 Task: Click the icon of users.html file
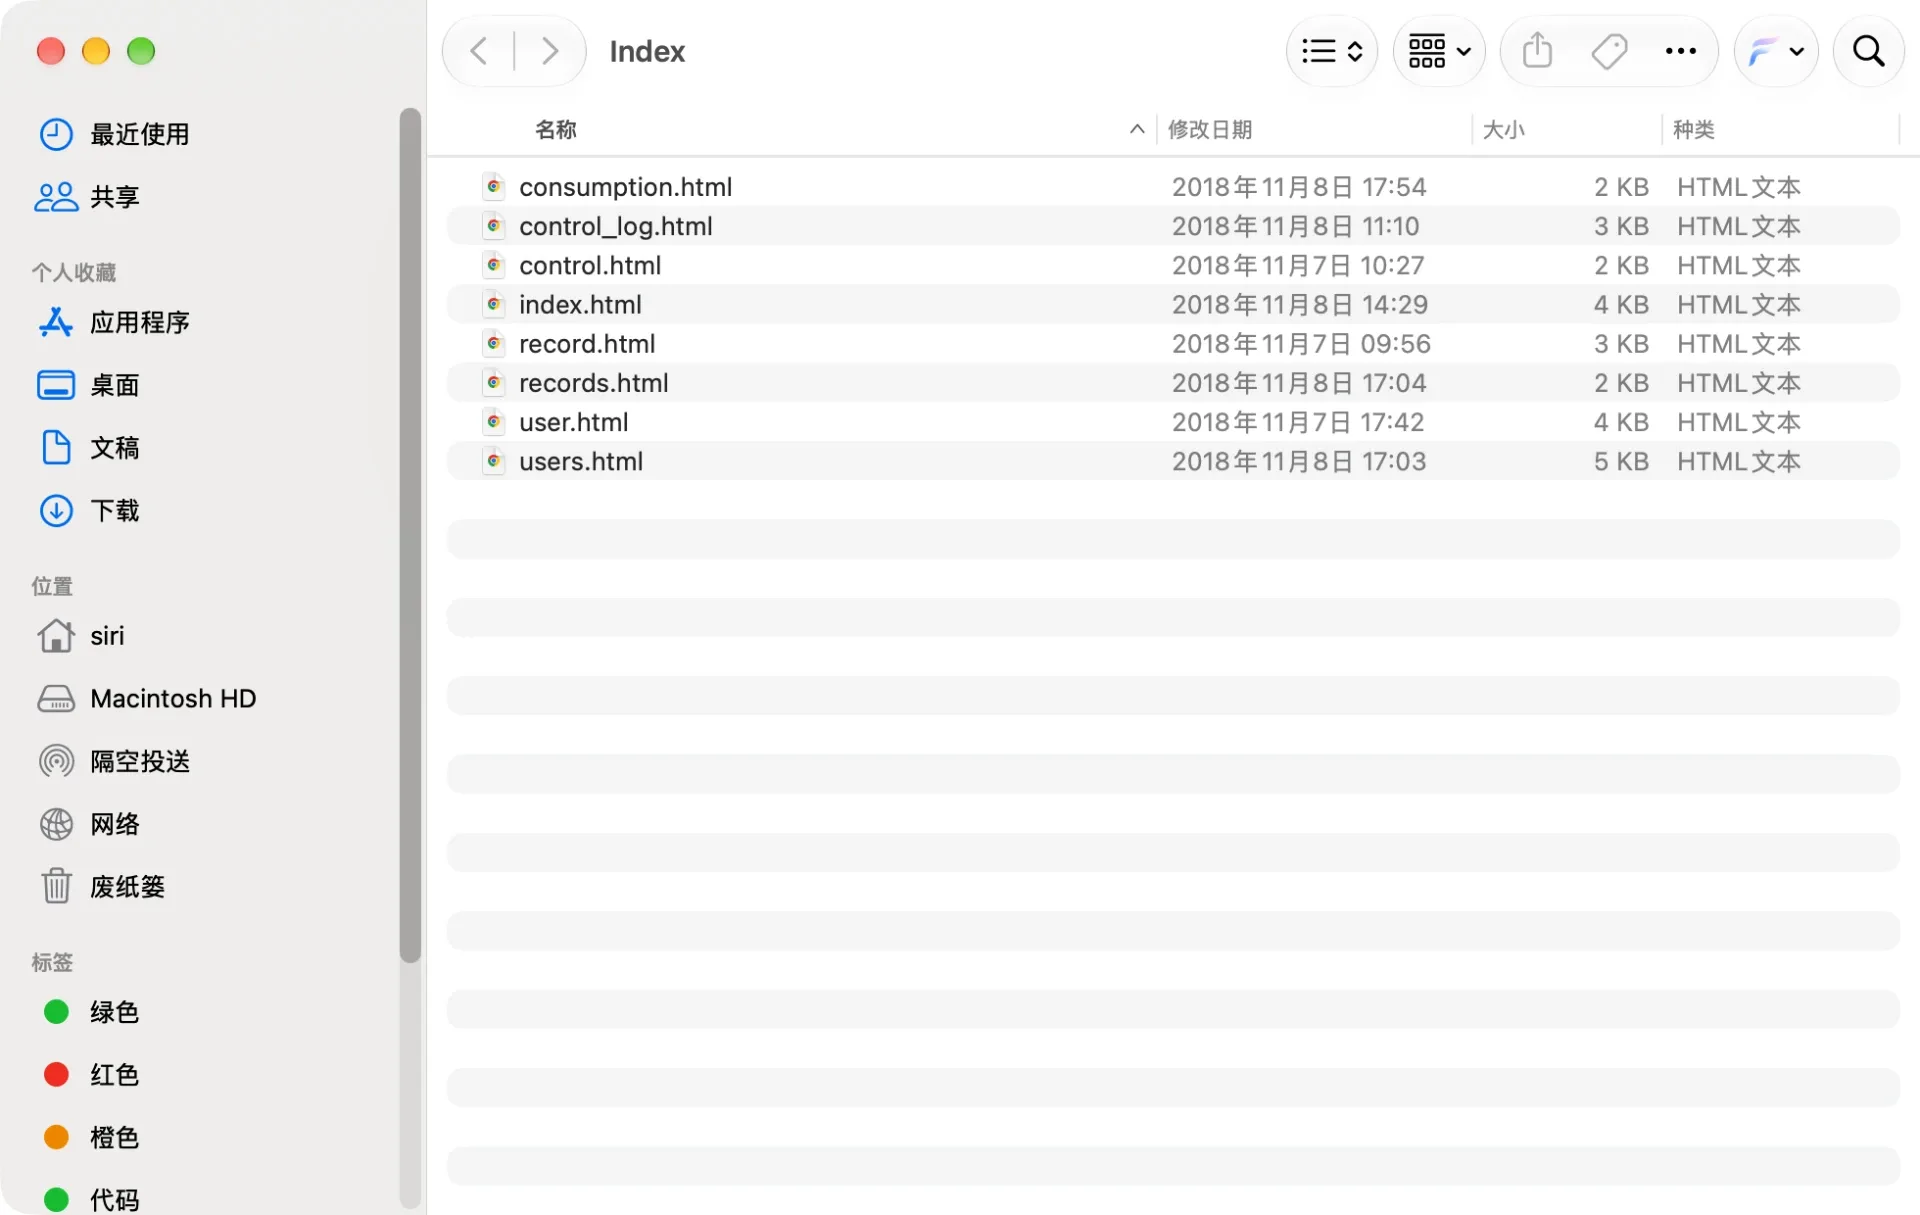click(x=494, y=461)
